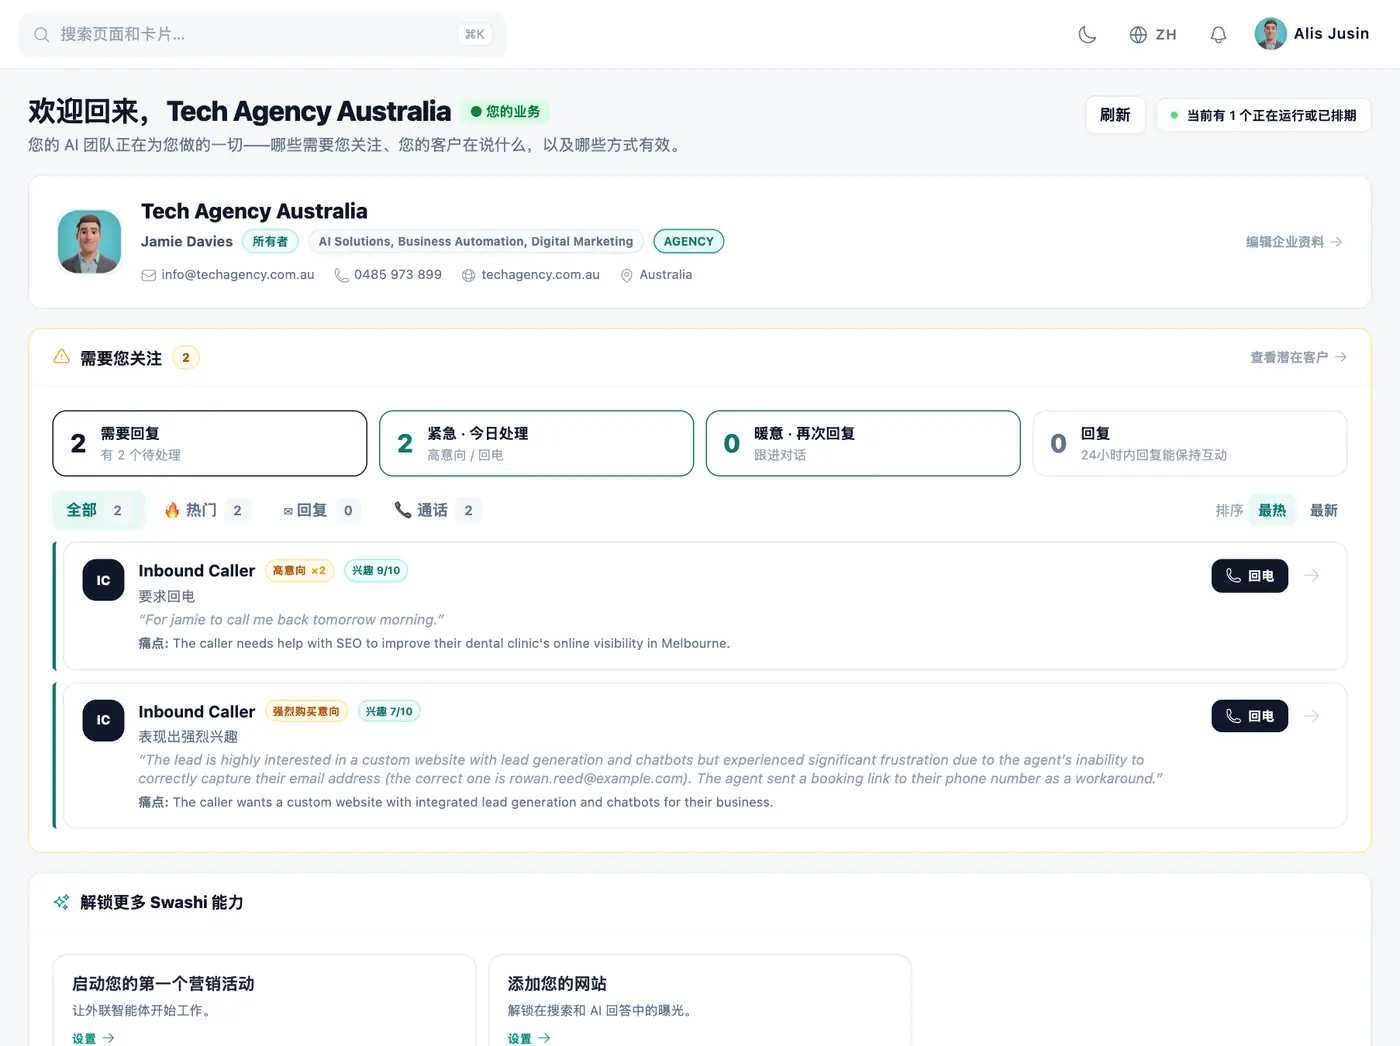Image resolution: width=1400 pixels, height=1046 pixels.
Task: Select the 暖意 · 再次回复 card
Action: tap(863, 443)
